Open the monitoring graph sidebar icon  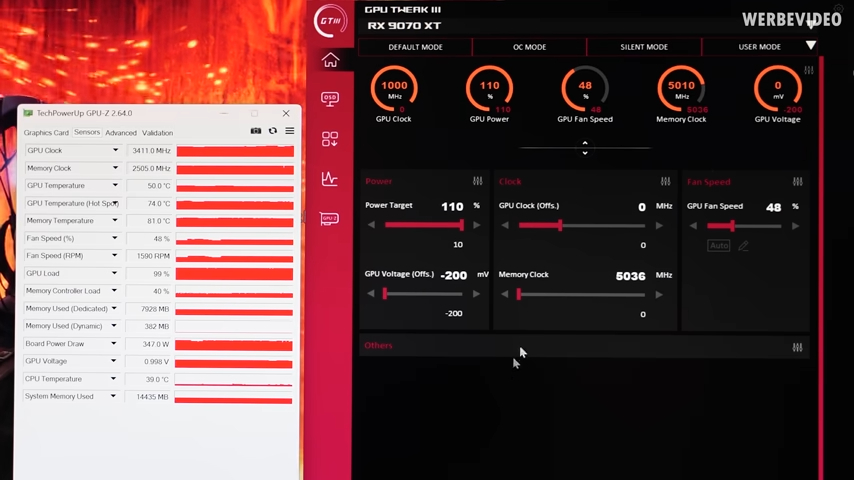point(330,179)
